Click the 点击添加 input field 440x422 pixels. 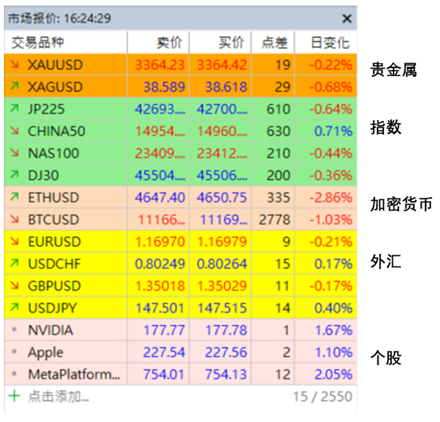[x=58, y=396]
